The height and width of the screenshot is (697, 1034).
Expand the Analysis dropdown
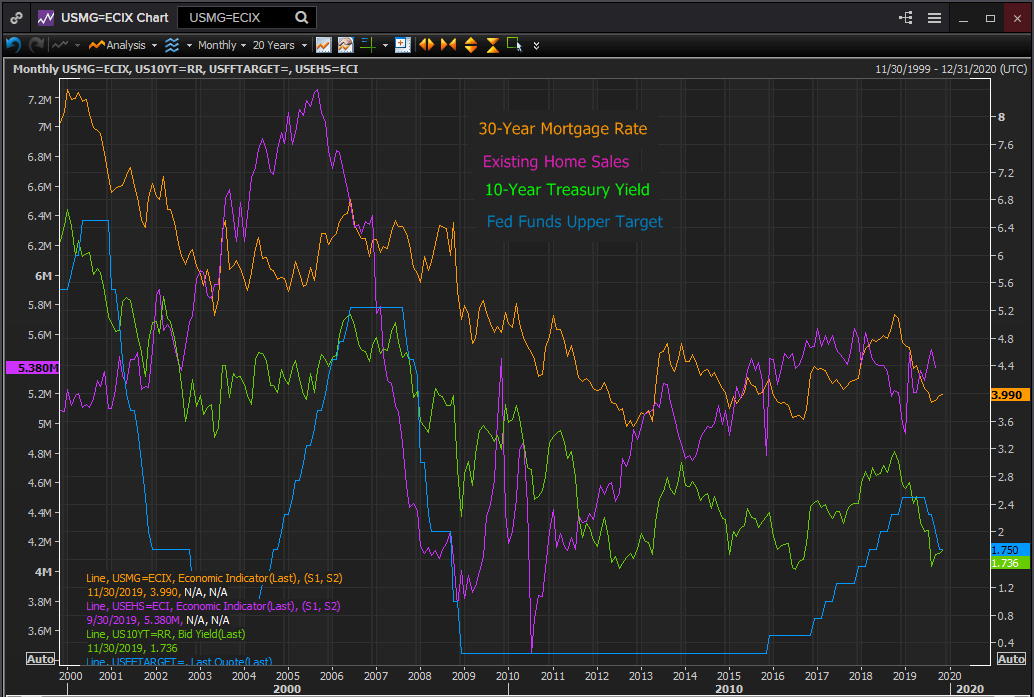click(x=123, y=45)
